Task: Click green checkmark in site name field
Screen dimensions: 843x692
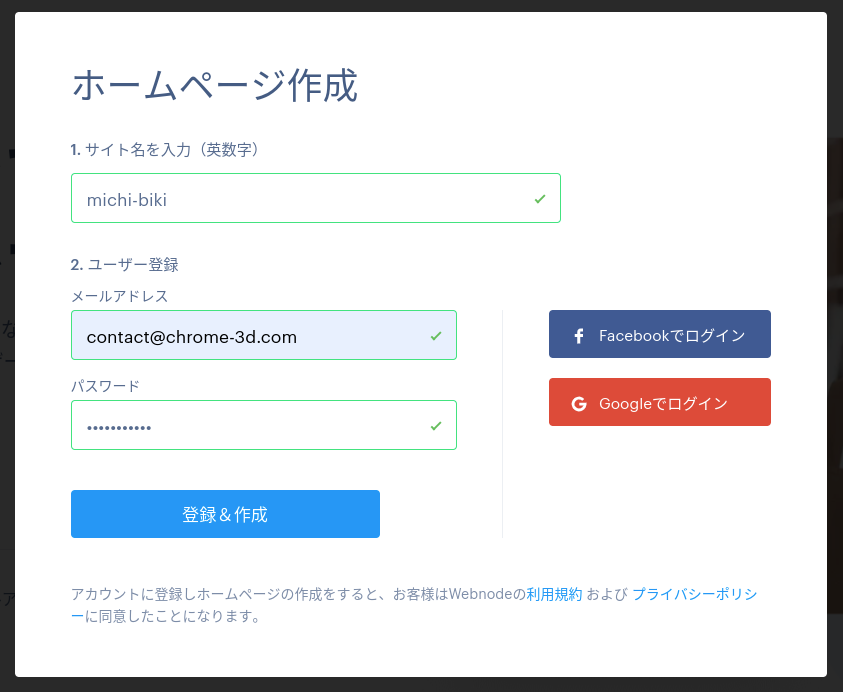Action: coord(540,199)
